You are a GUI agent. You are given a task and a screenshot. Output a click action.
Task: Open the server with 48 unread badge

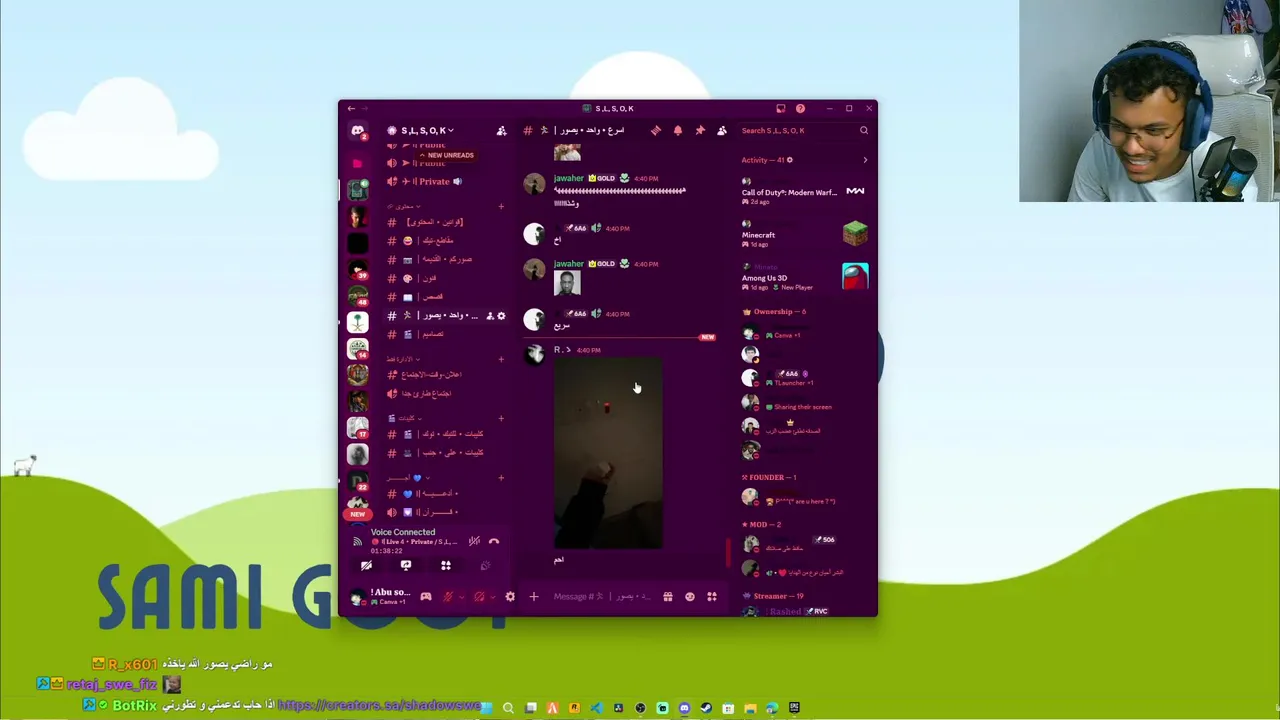pyautogui.click(x=358, y=295)
